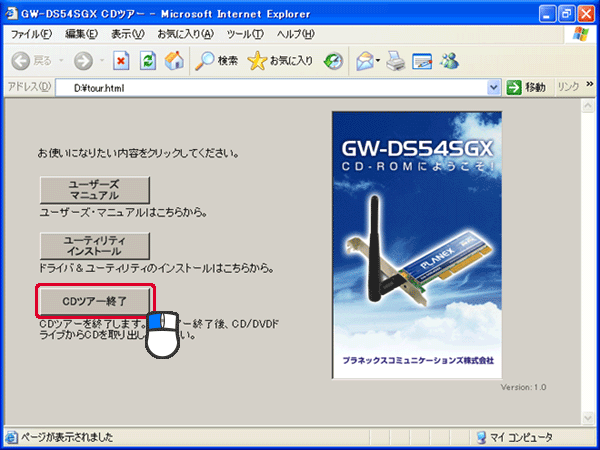This screenshot has height=450, width=600.
Task: Click the Windows flag logo icon
Action: click(581, 34)
